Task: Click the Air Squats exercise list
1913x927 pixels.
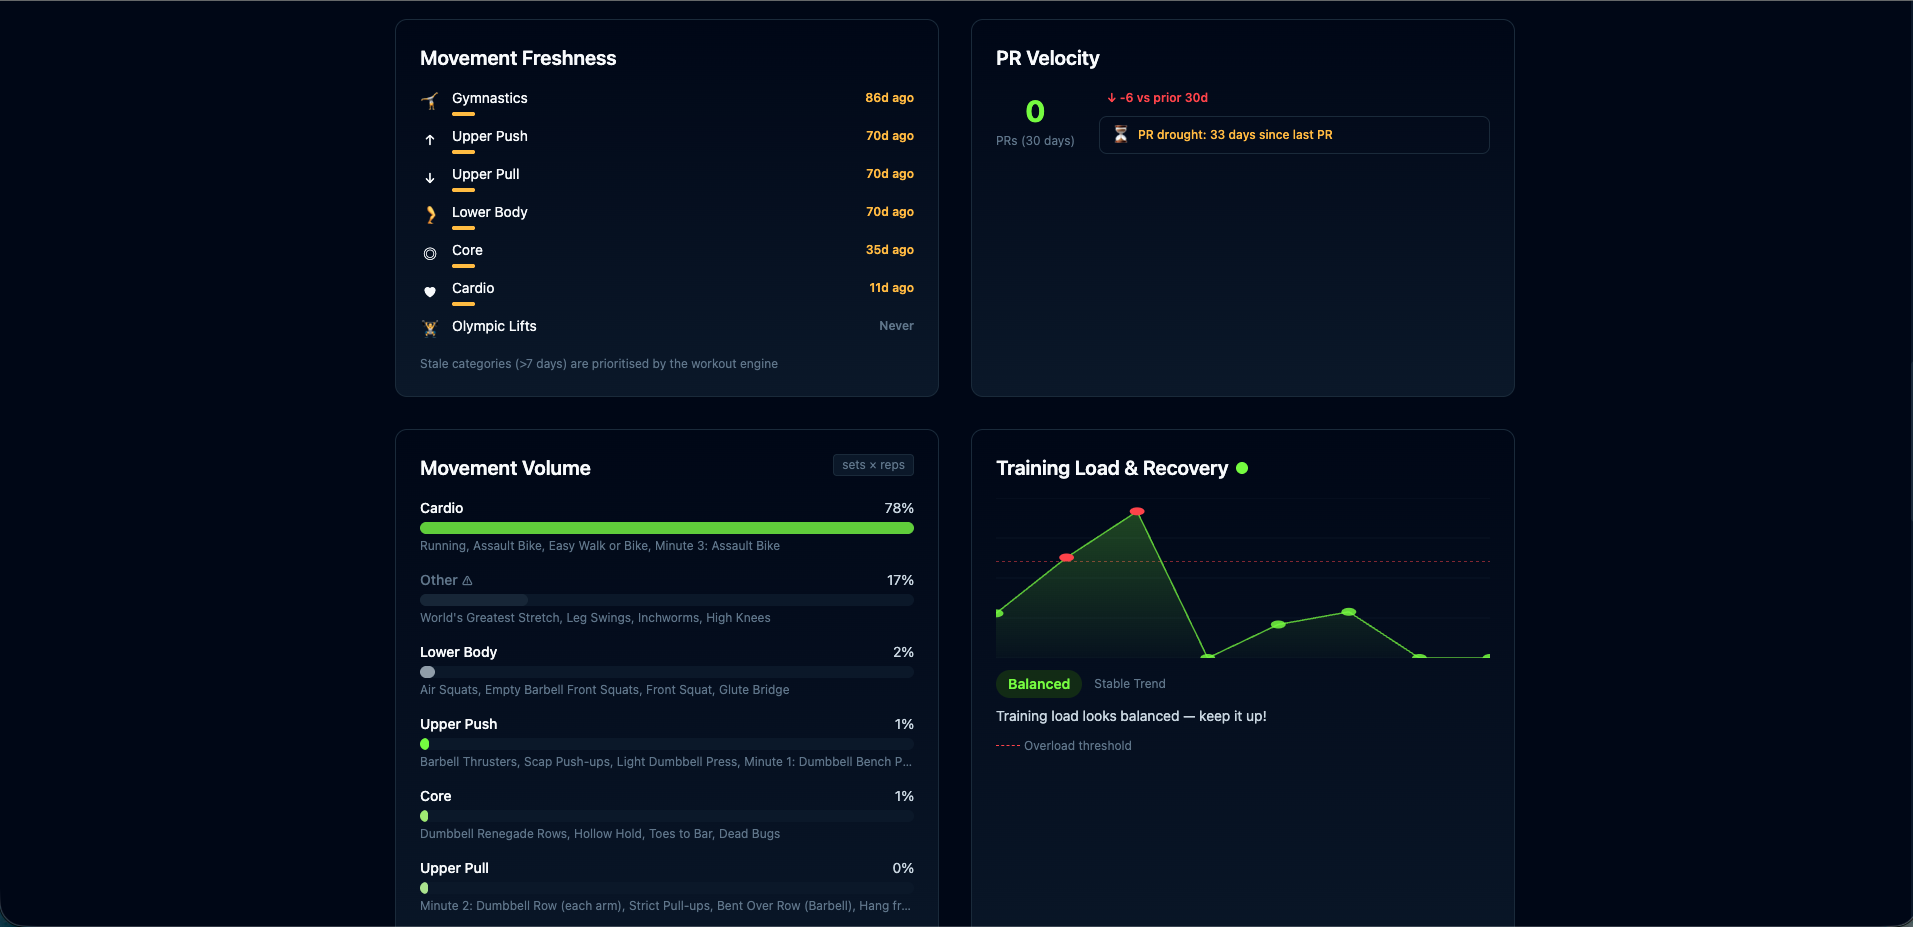Action: 605,690
